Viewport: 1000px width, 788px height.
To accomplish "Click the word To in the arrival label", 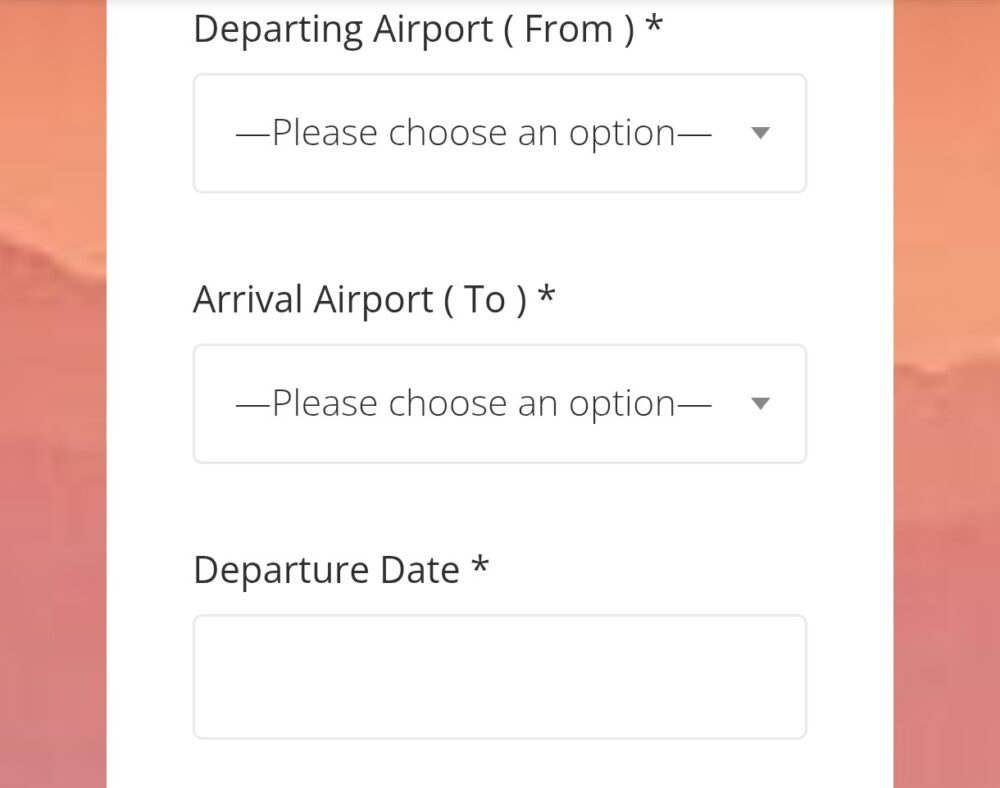I will click(484, 300).
